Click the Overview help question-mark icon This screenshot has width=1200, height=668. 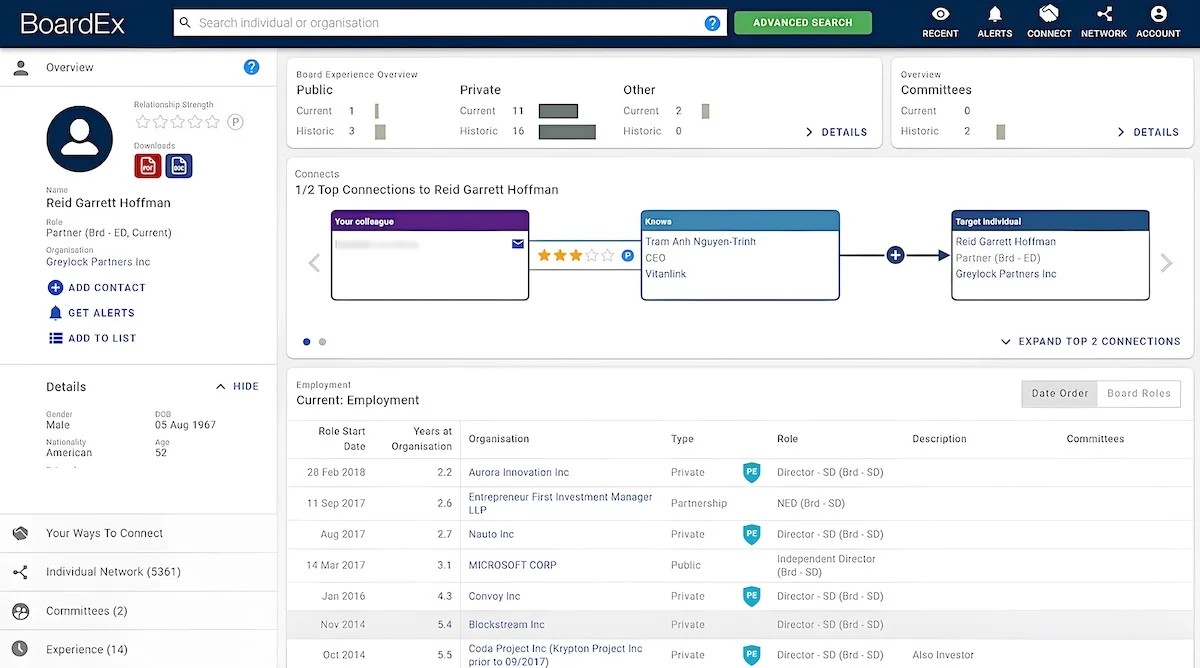pyautogui.click(x=252, y=67)
